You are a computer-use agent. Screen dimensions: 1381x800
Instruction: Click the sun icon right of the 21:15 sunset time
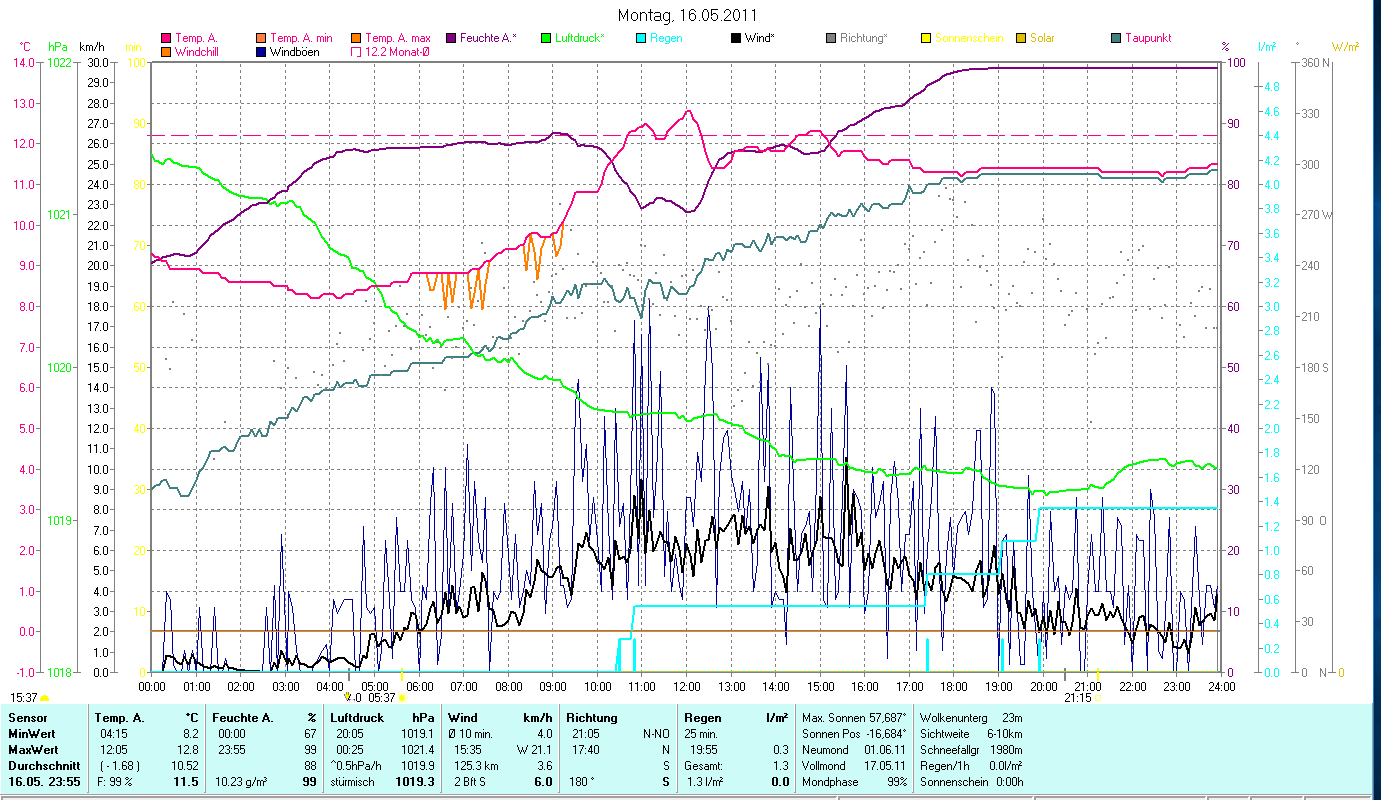pyautogui.click(x=1097, y=698)
